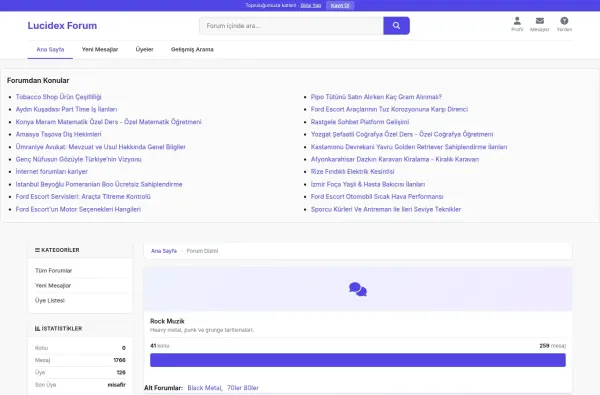
Task: Open Ford Escort Tuz Korozyonuna Karşı Direnci
Action: pyautogui.click(x=389, y=109)
